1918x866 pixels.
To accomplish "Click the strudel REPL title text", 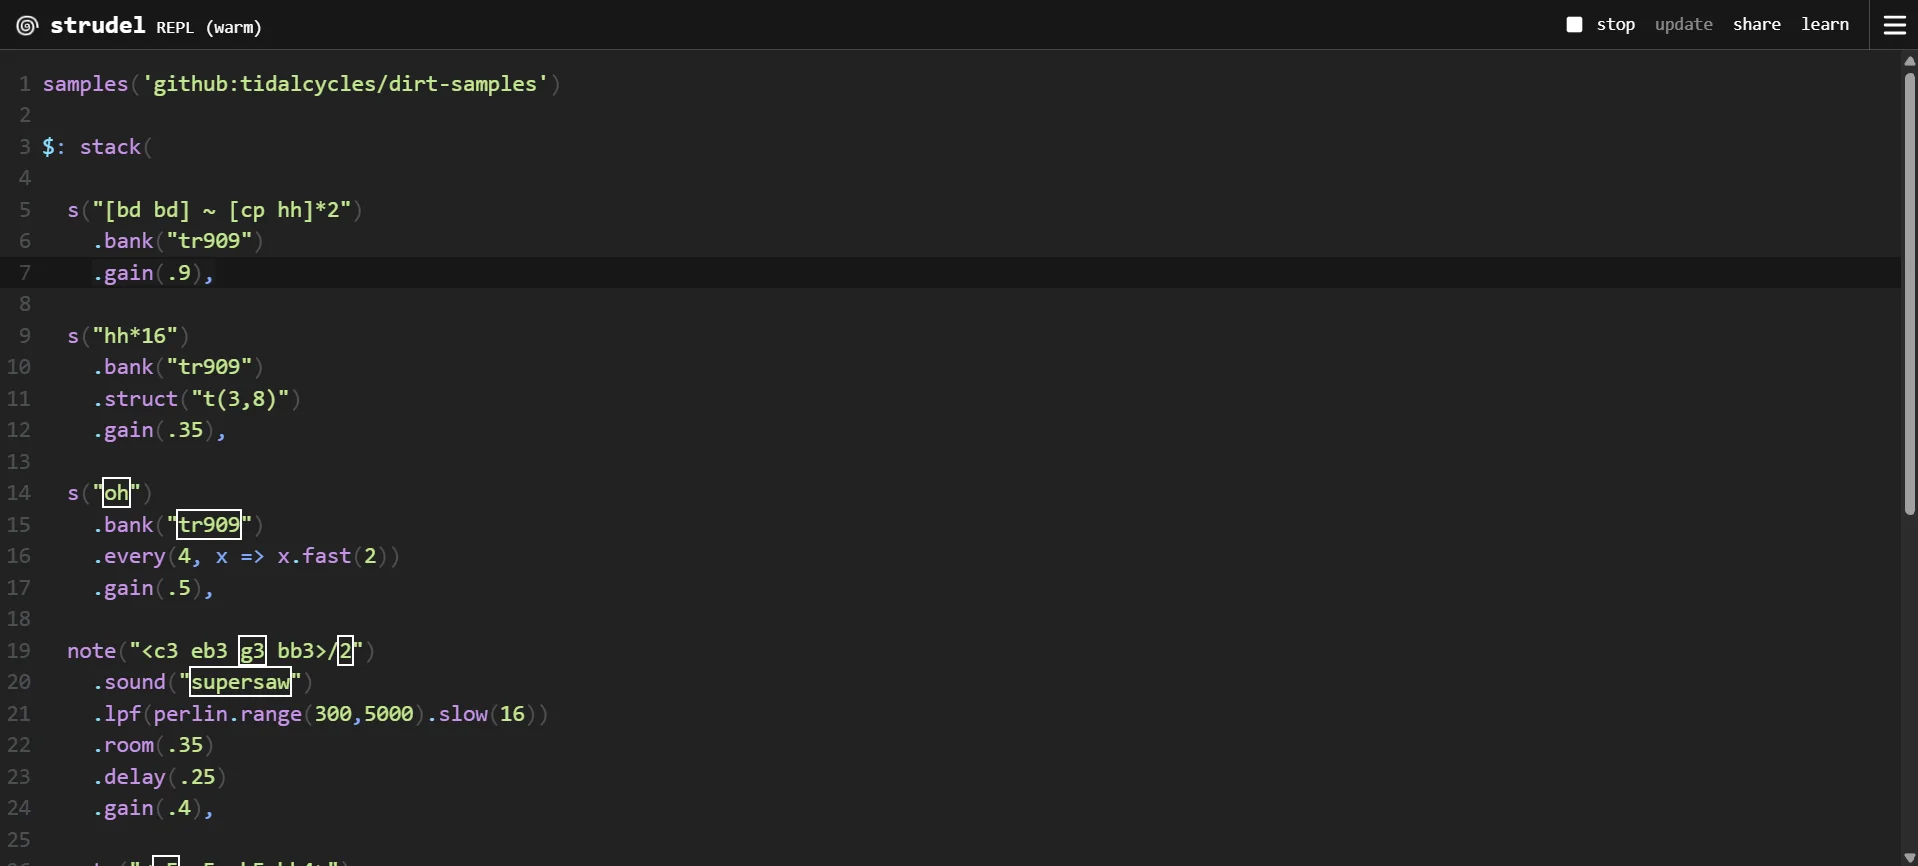I will (x=156, y=26).
